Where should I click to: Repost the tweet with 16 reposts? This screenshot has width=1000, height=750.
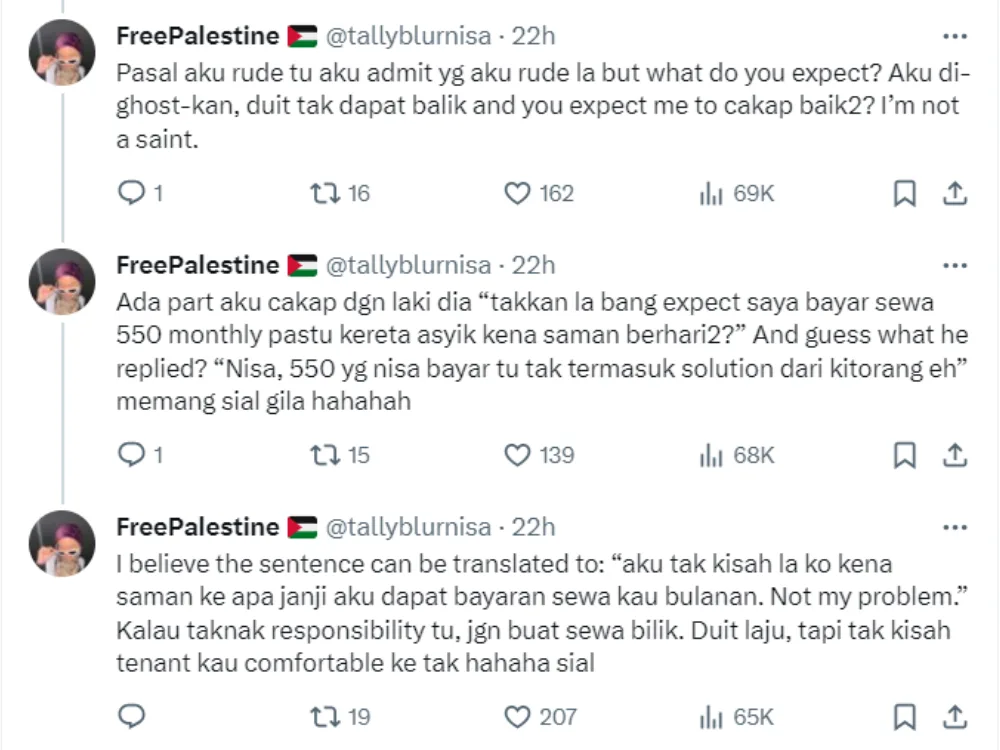[325, 193]
